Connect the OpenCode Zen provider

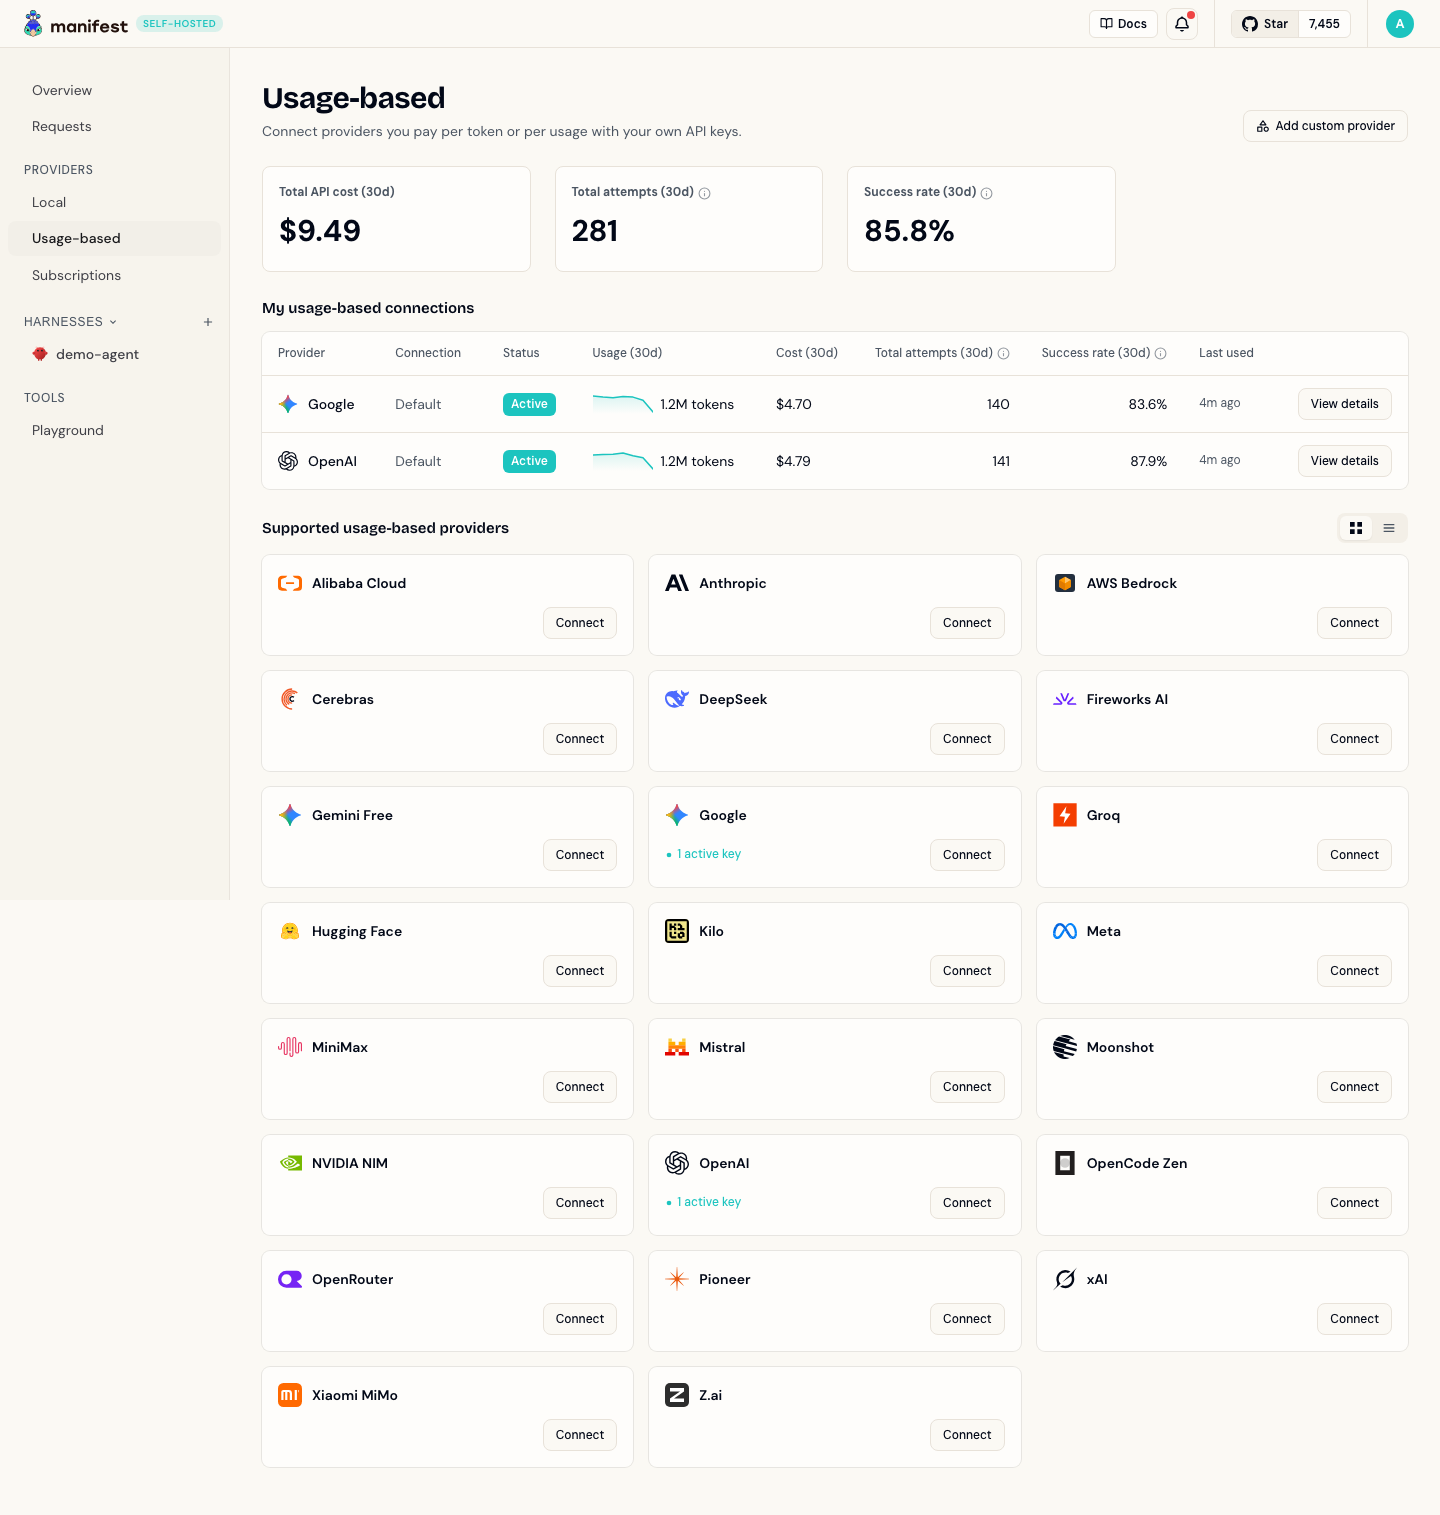[1354, 1203]
